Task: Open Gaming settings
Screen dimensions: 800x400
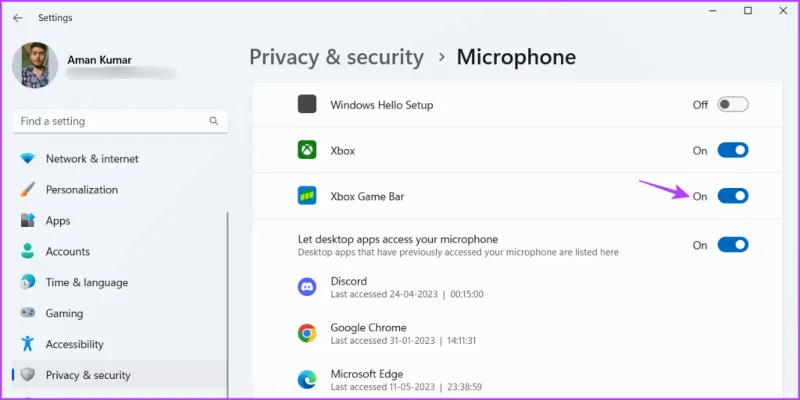Action: [120, 313]
